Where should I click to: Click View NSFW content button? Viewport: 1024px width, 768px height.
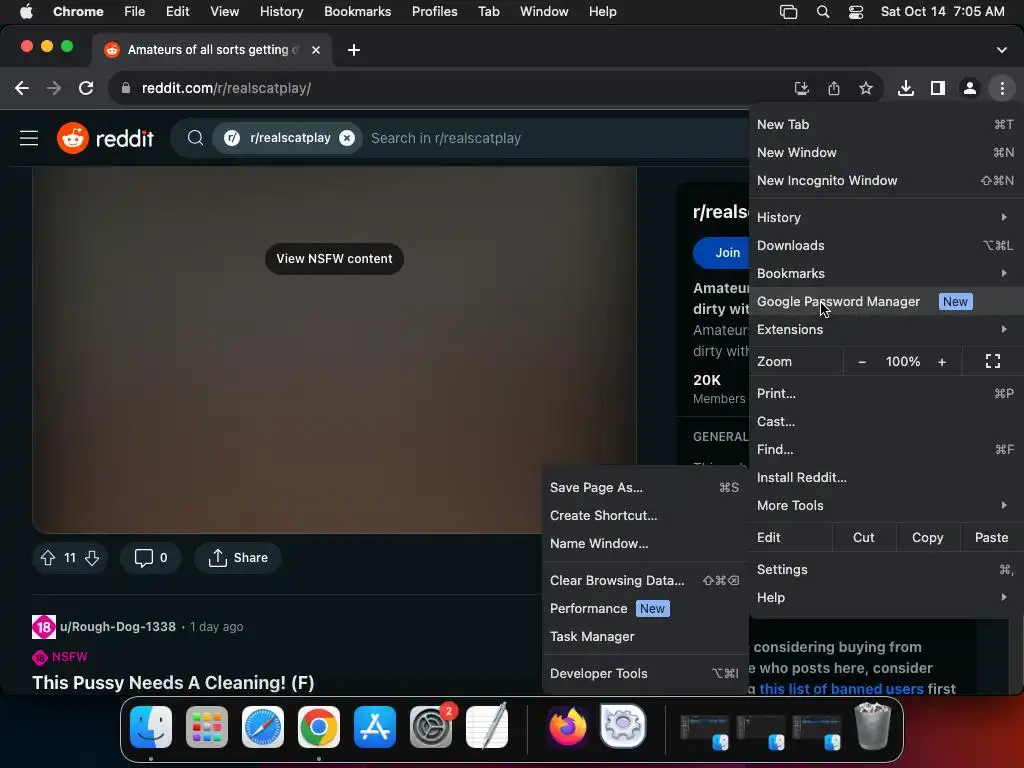click(334, 259)
